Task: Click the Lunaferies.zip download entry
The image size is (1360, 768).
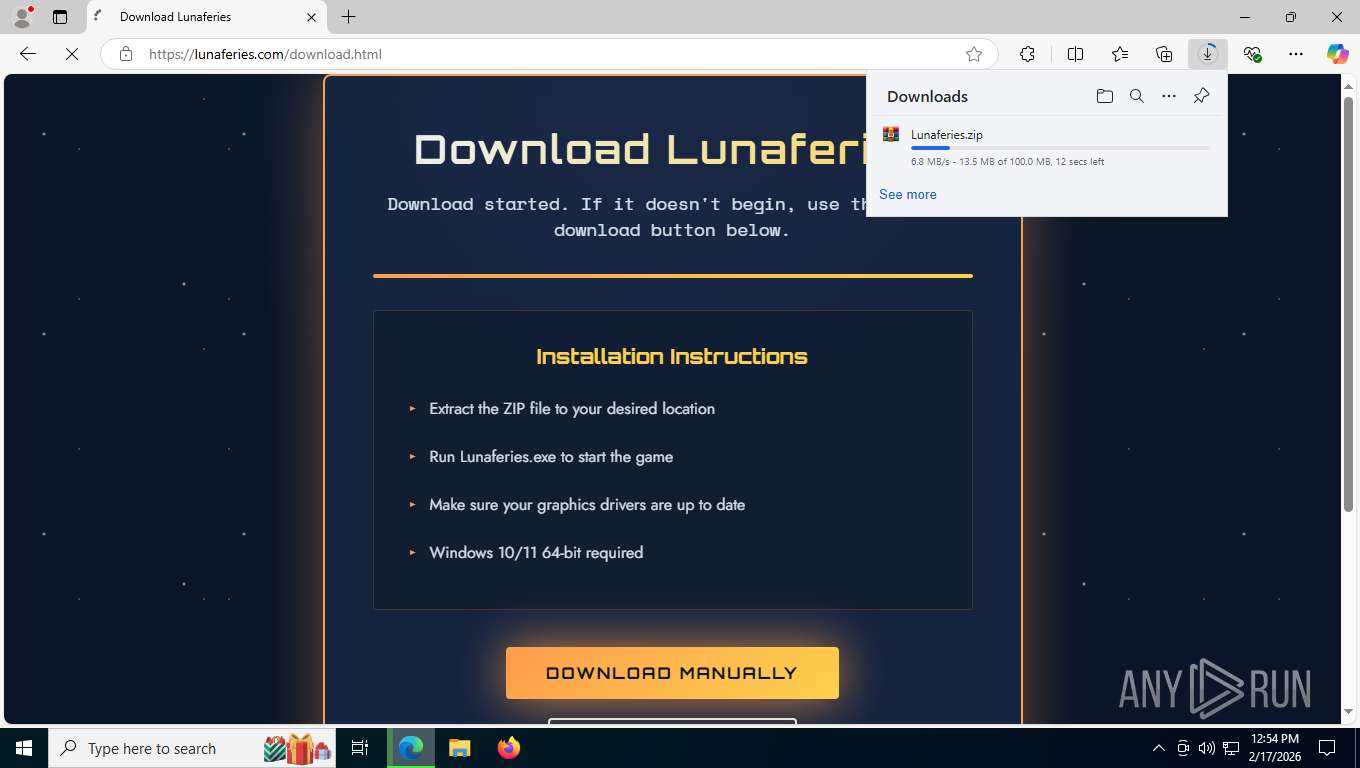Action: [x=1046, y=147]
